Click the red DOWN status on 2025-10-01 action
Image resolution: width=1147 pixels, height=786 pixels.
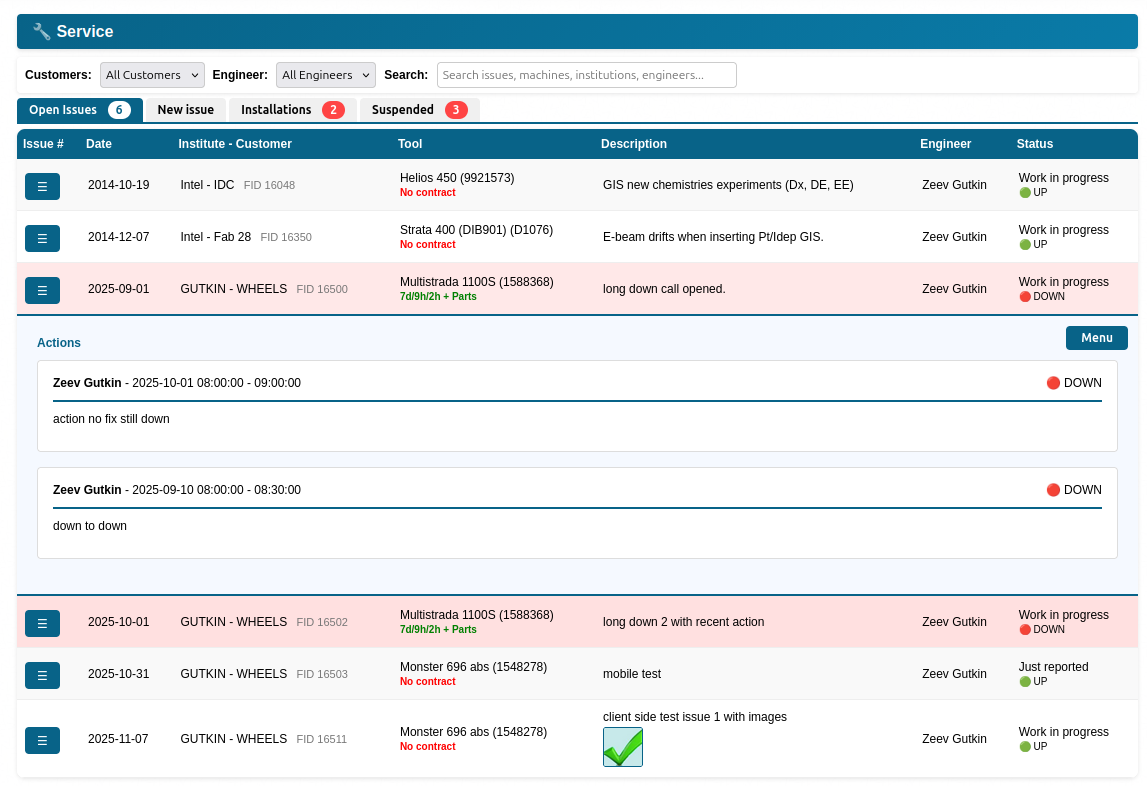point(1073,383)
